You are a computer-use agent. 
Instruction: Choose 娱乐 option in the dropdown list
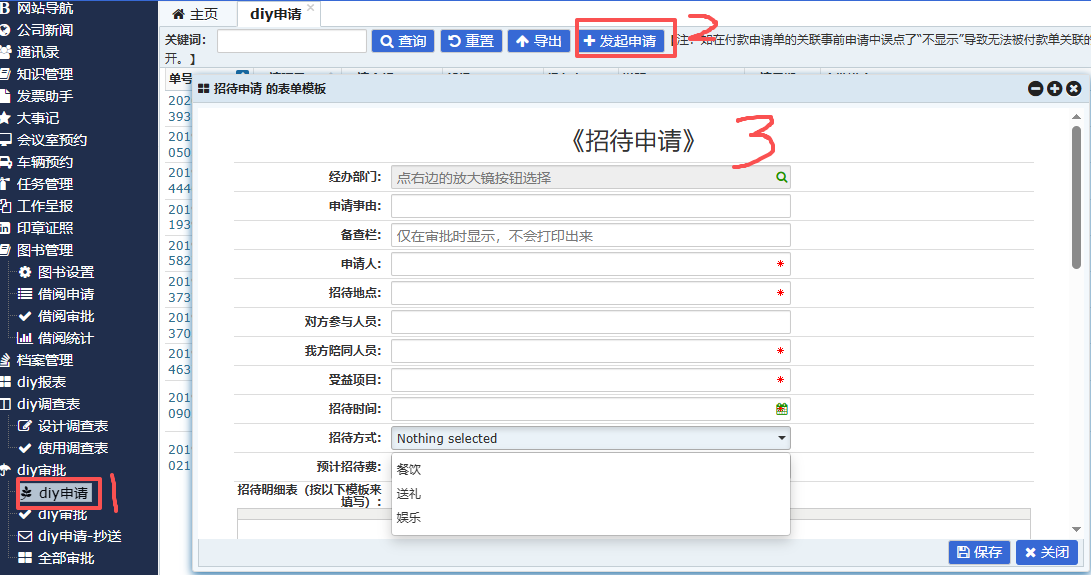pos(409,518)
